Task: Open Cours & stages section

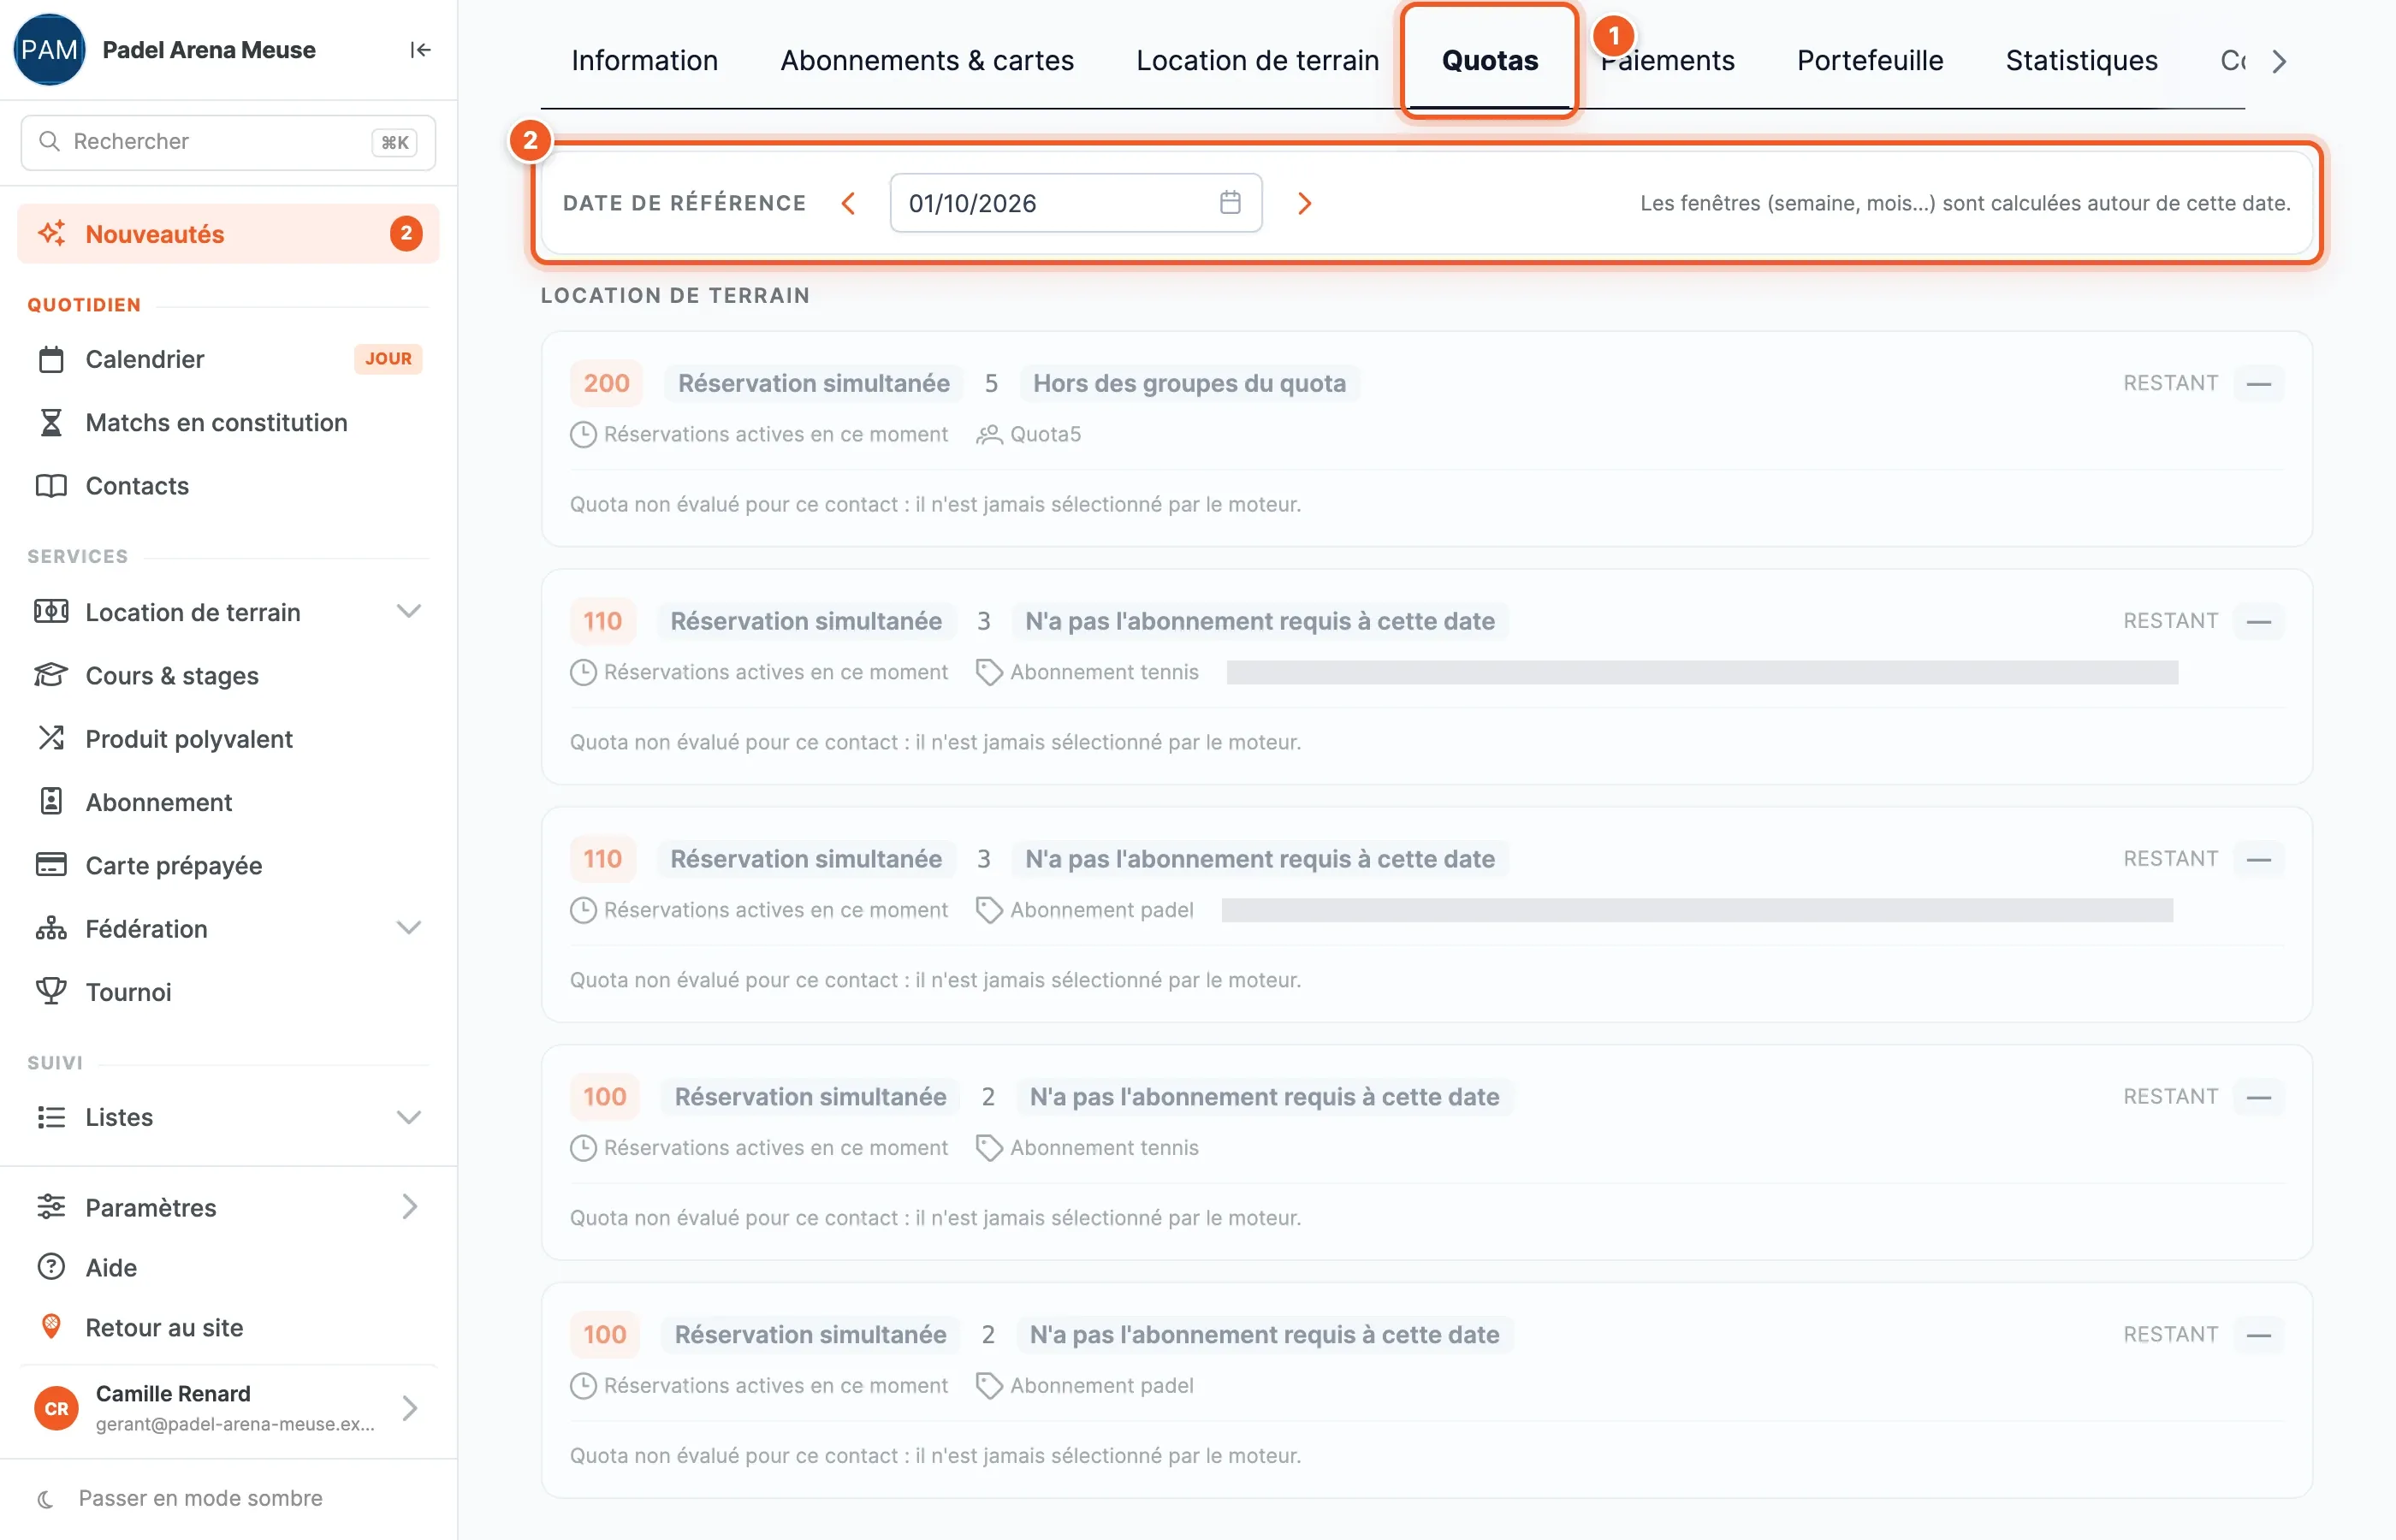Action: 228,675
